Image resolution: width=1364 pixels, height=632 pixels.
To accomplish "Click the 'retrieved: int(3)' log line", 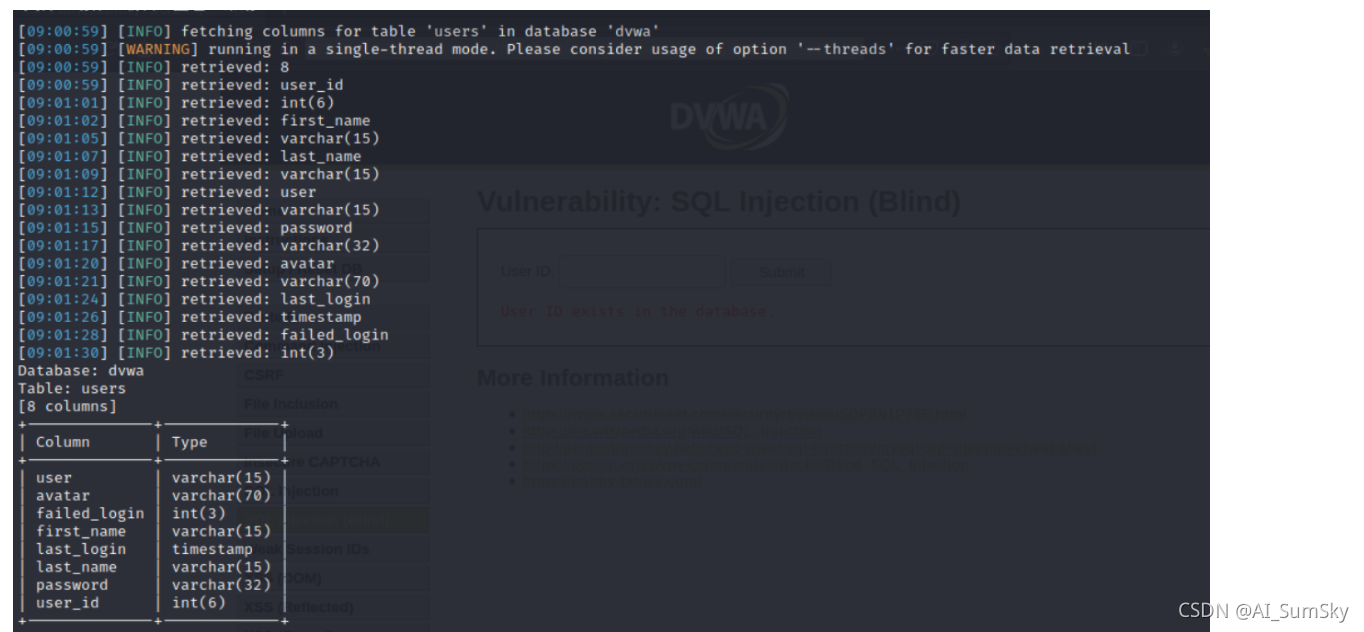I will [x=176, y=353].
